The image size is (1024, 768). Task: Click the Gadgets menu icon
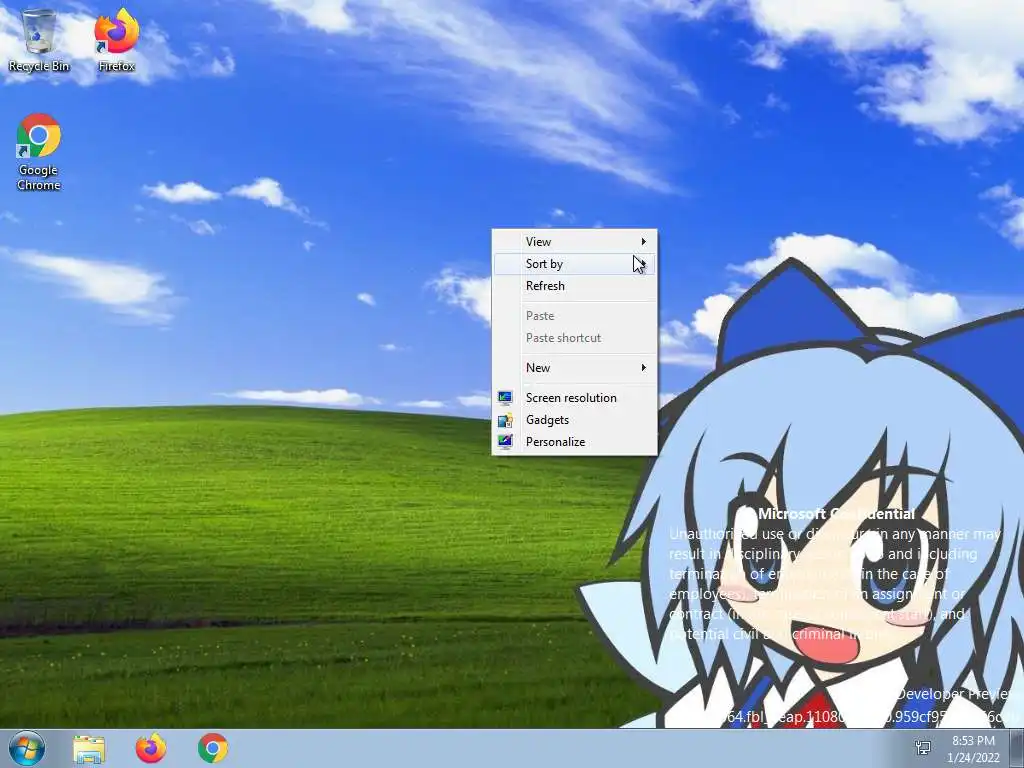(x=505, y=420)
